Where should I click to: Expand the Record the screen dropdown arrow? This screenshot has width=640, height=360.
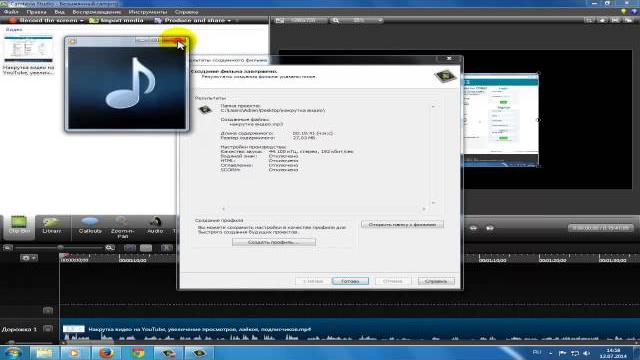coord(82,20)
